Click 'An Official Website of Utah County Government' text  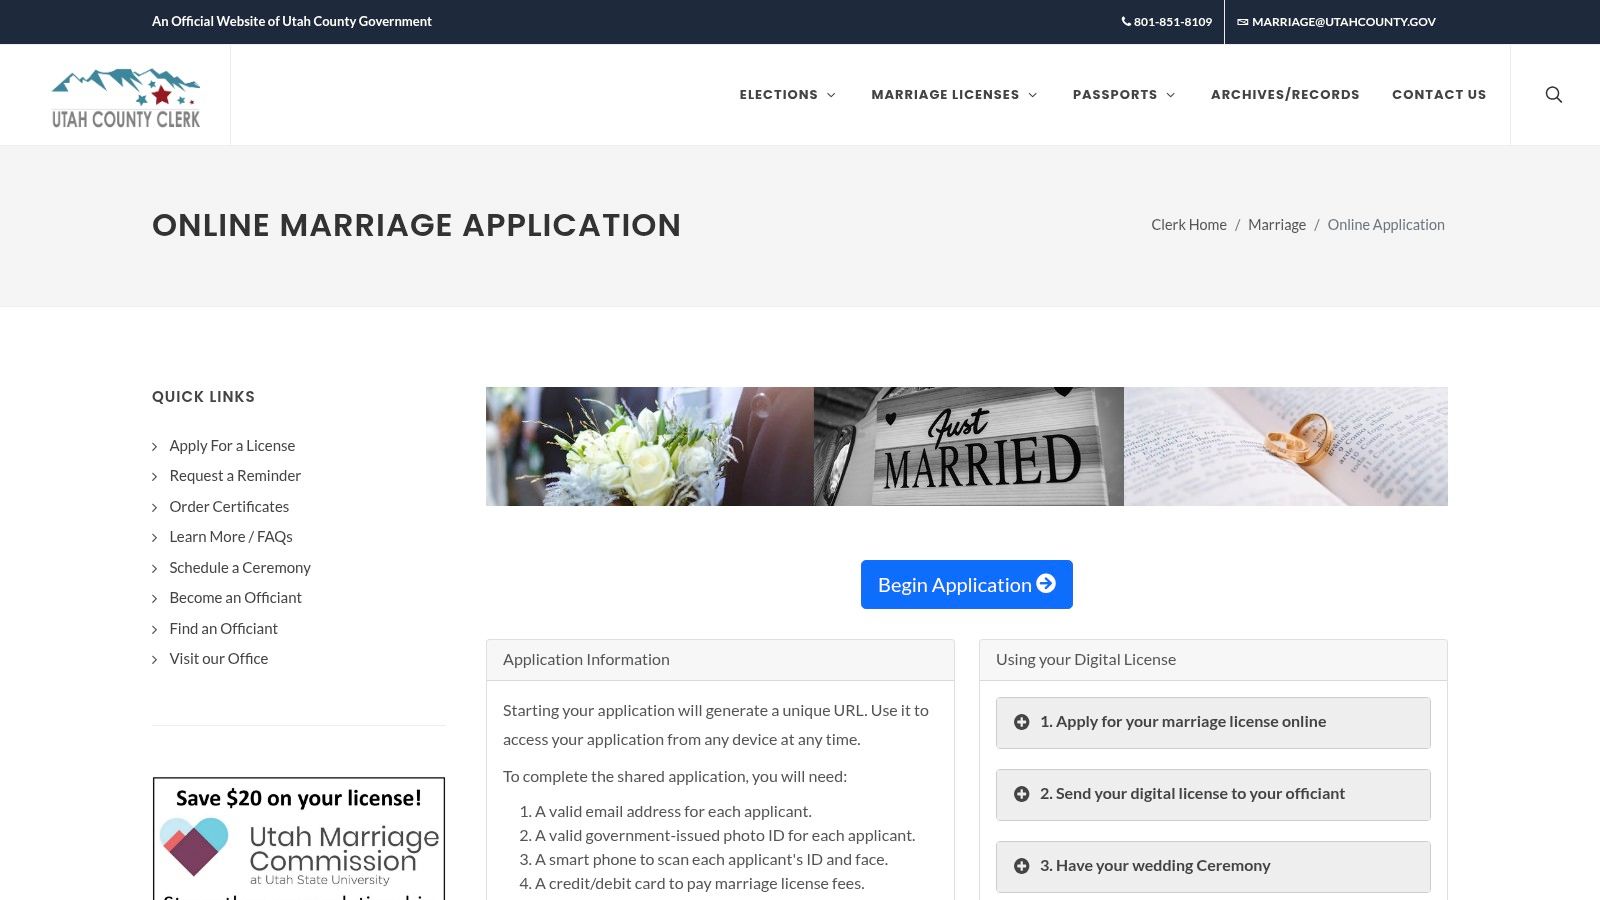click(292, 21)
